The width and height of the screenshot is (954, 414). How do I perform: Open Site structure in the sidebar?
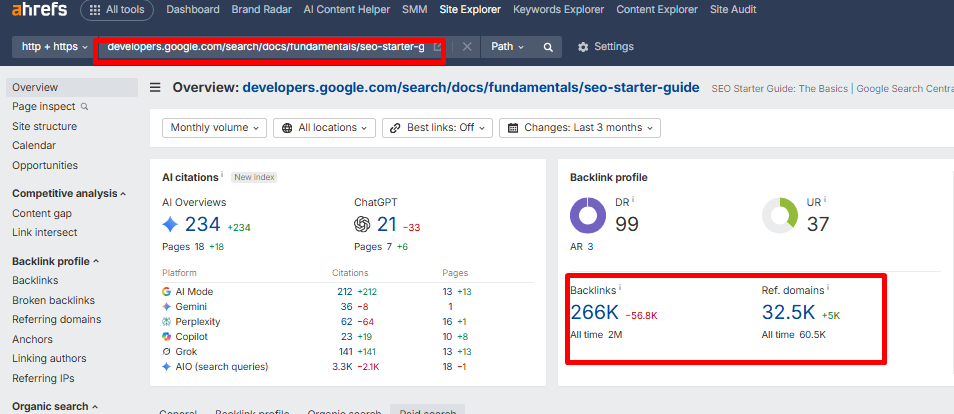point(44,127)
